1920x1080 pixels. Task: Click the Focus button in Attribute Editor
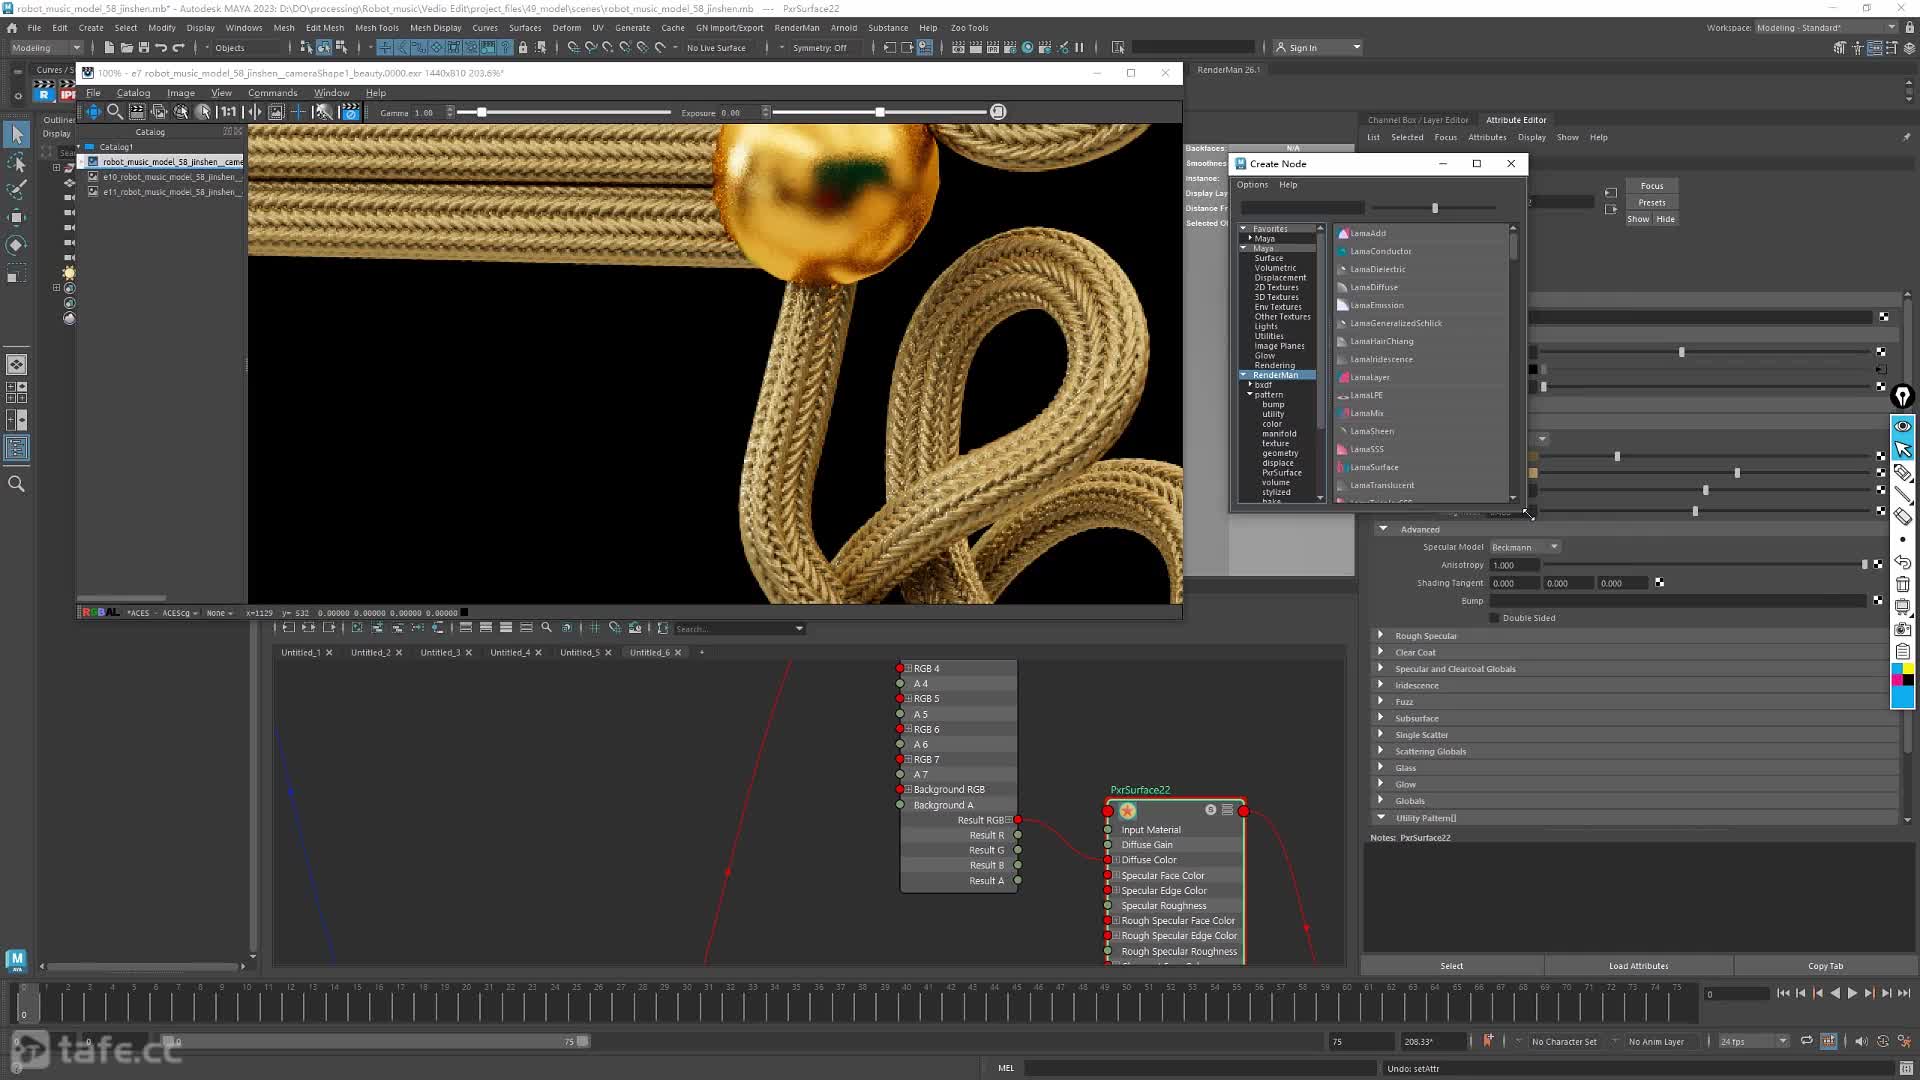pos(1652,186)
